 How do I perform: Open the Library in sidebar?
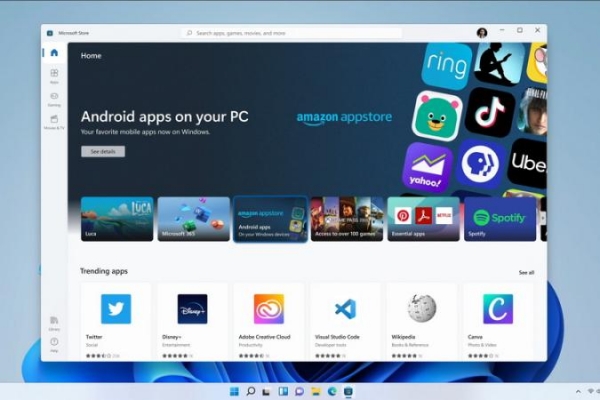point(54,322)
